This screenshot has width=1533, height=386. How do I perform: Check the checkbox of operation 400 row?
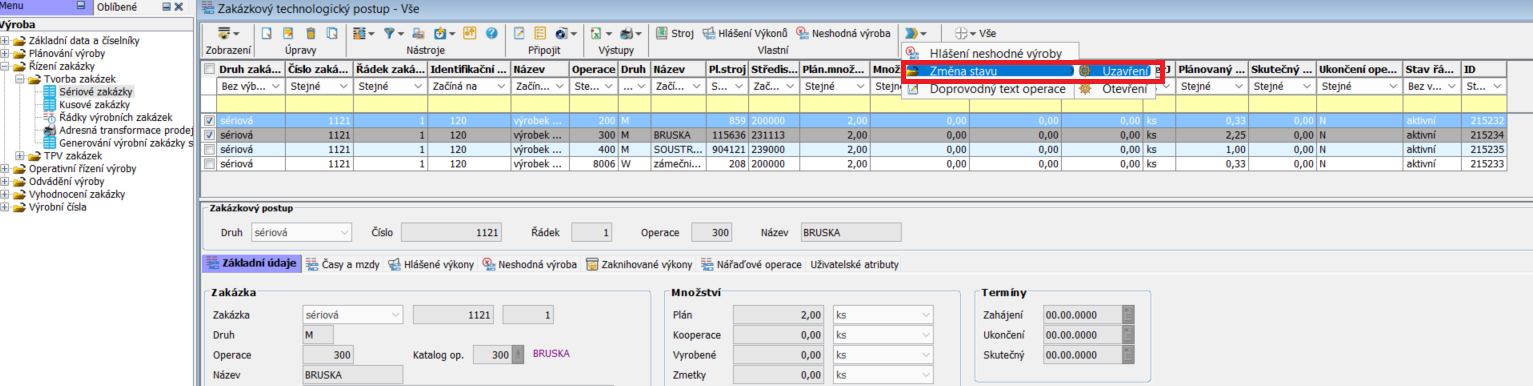(209, 149)
